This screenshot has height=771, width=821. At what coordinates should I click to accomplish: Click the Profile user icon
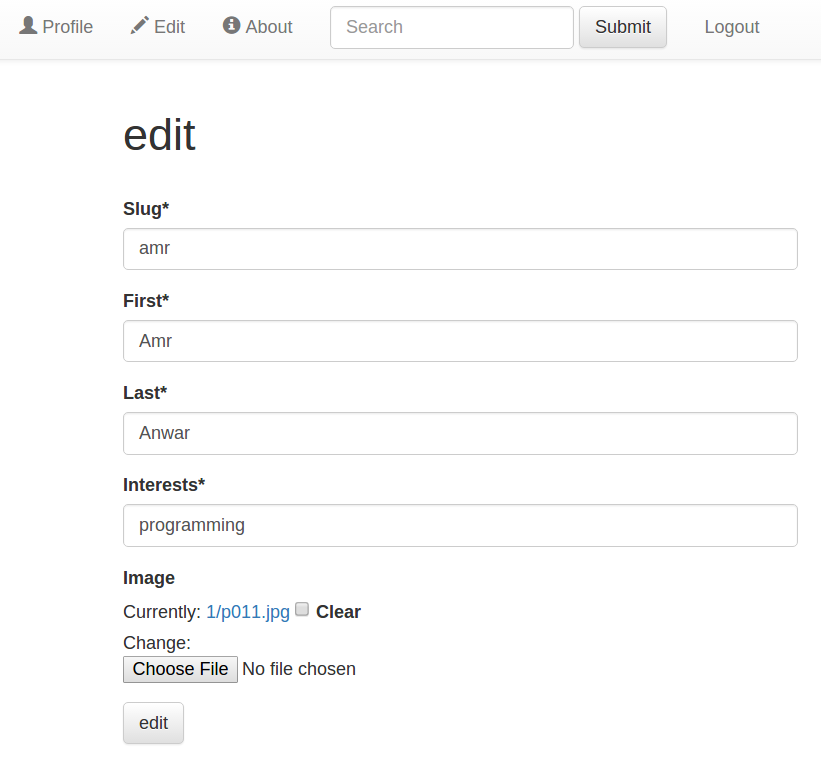coord(28,25)
